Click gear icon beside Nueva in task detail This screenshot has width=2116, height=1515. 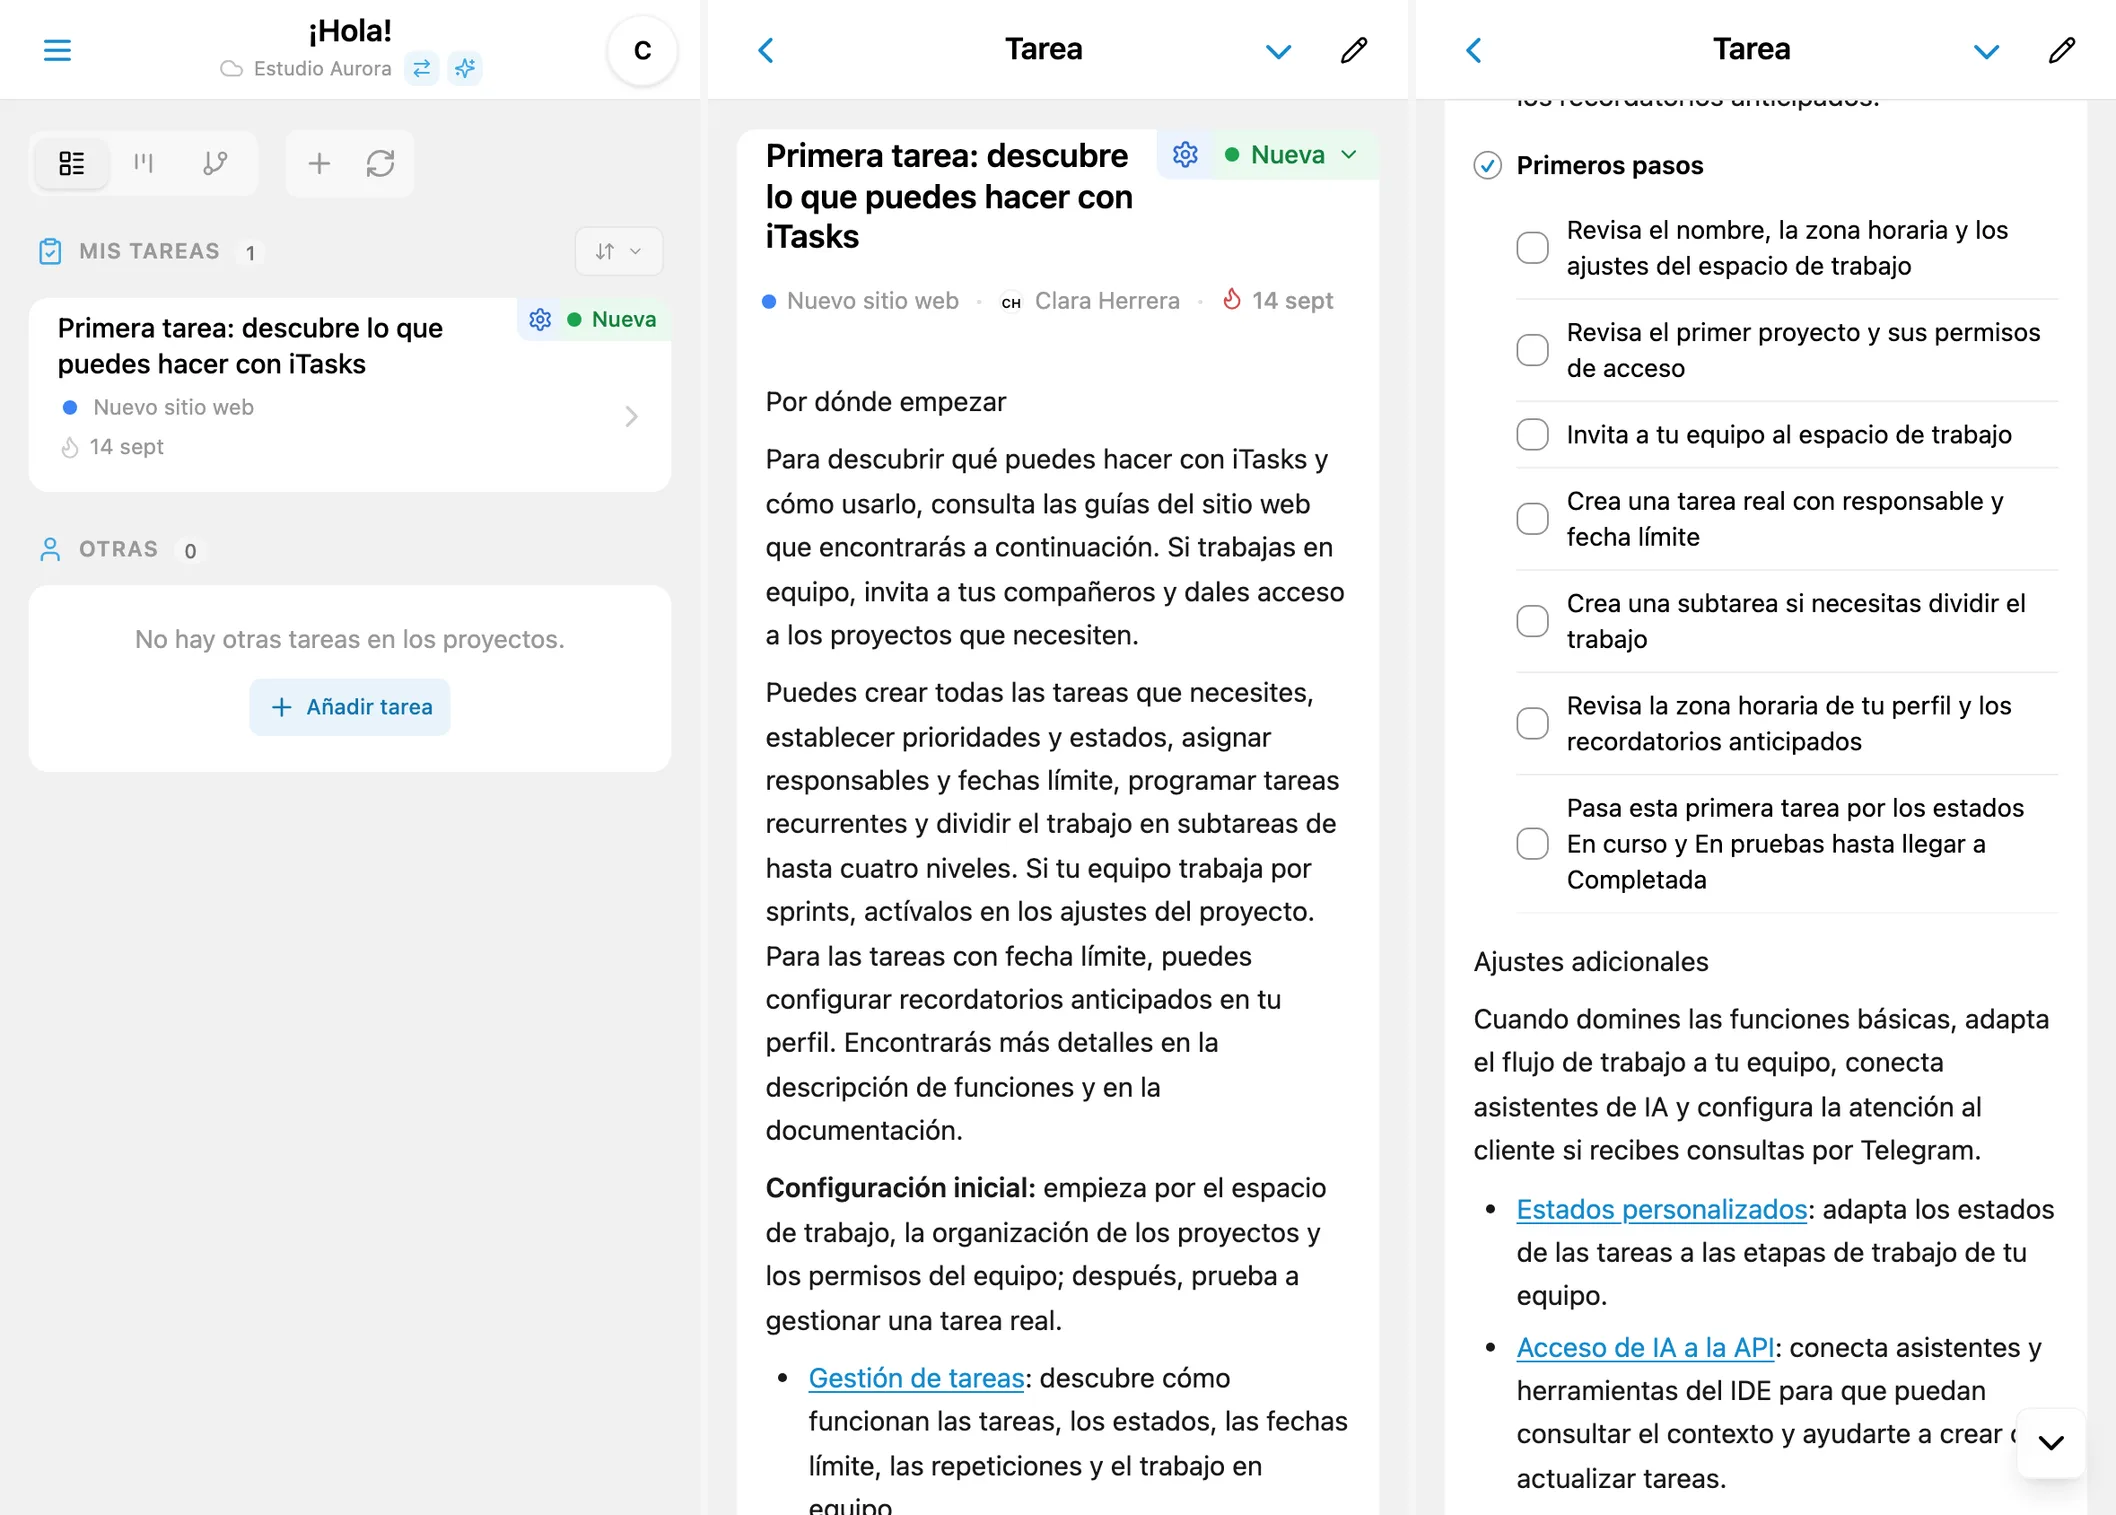(x=1185, y=154)
